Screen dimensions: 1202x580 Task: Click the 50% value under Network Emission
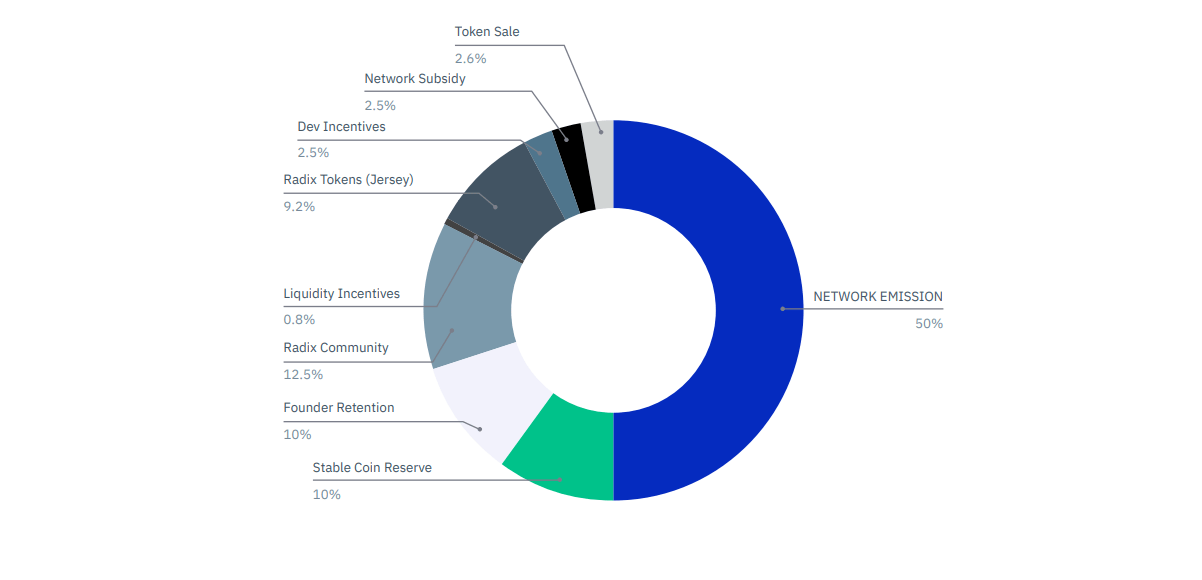[928, 324]
